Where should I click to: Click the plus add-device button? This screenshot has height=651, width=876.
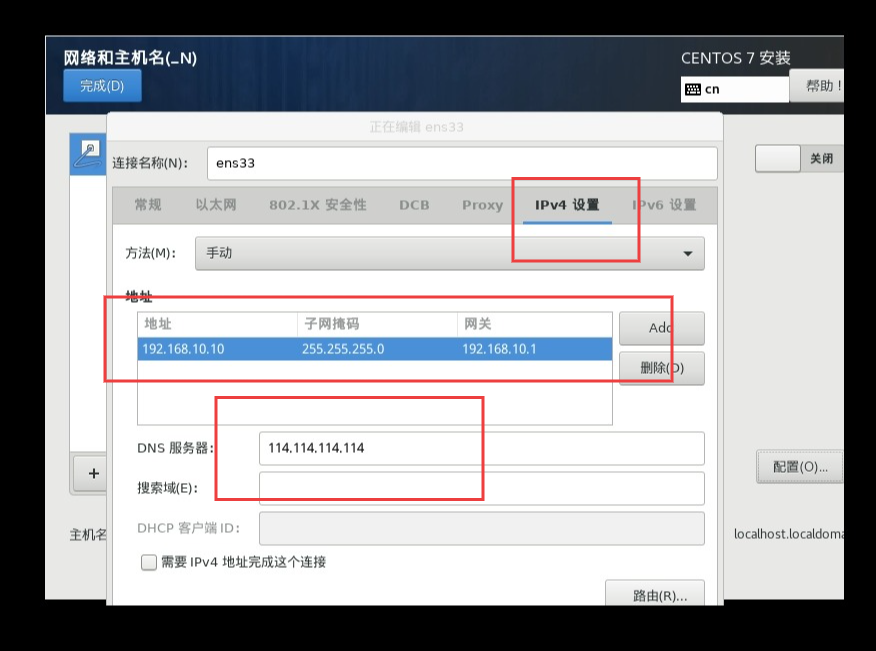pyautogui.click(x=92, y=474)
